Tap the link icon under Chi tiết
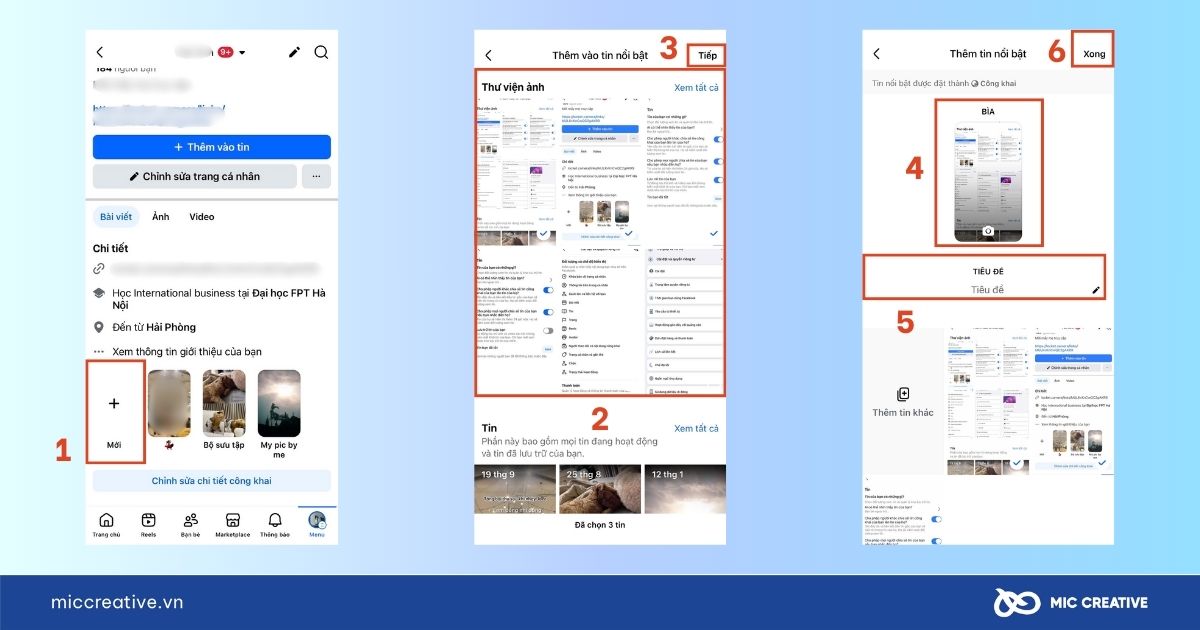The image size is (1200, 630). (99, 269)
